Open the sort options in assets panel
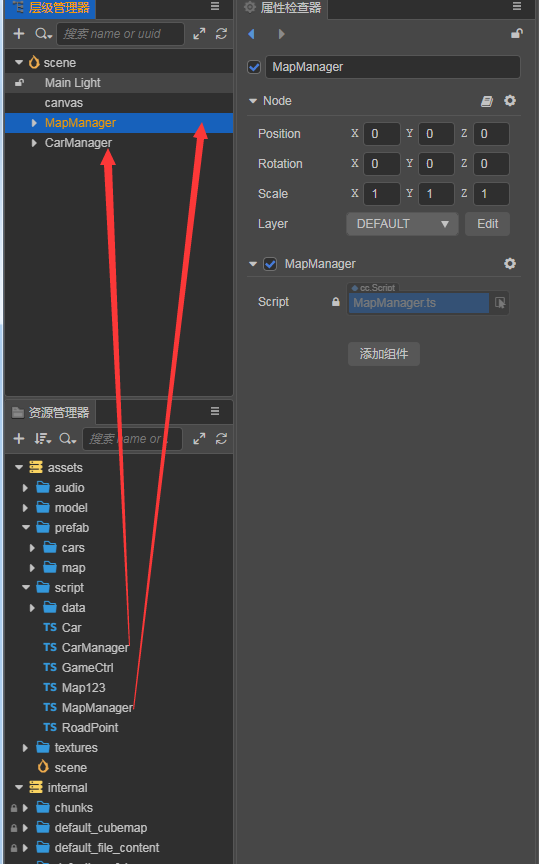539x864 pixels. tap(42, 439)
